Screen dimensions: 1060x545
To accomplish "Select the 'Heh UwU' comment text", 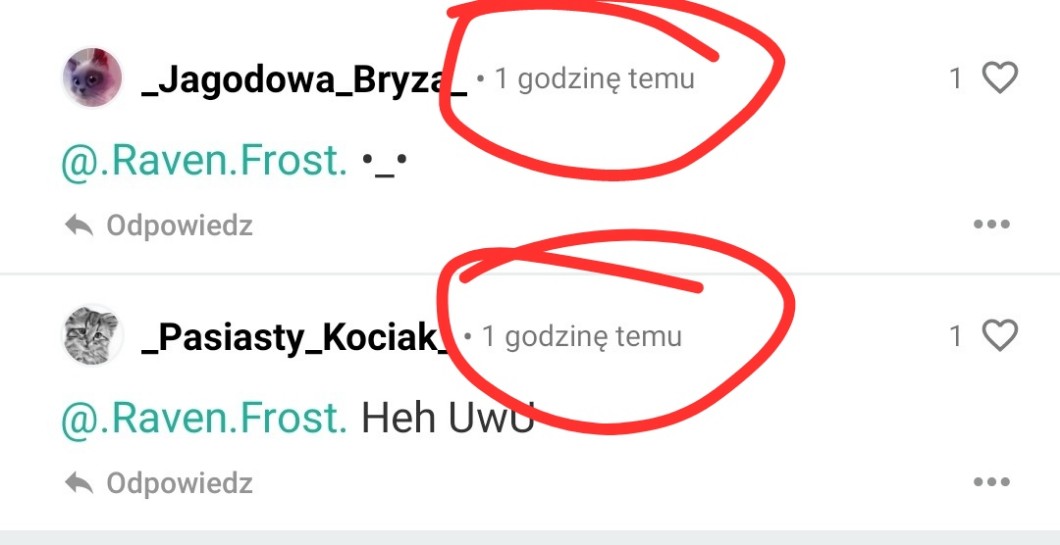I will click(448, 418).
